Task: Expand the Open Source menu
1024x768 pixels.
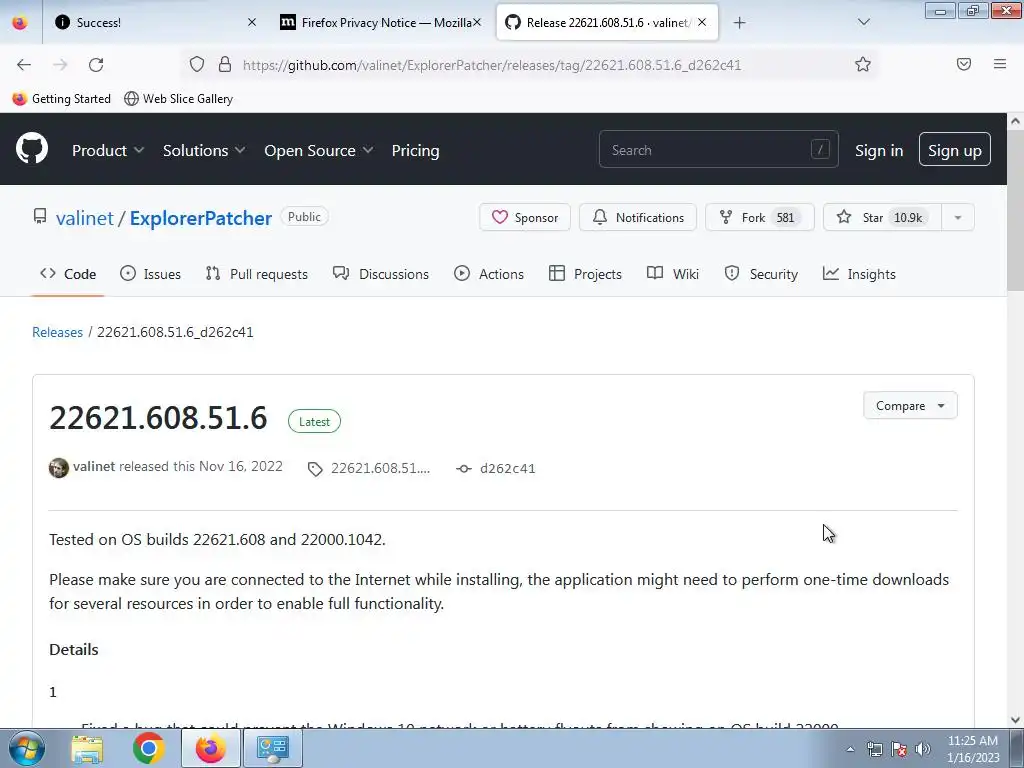Action: 319,150
